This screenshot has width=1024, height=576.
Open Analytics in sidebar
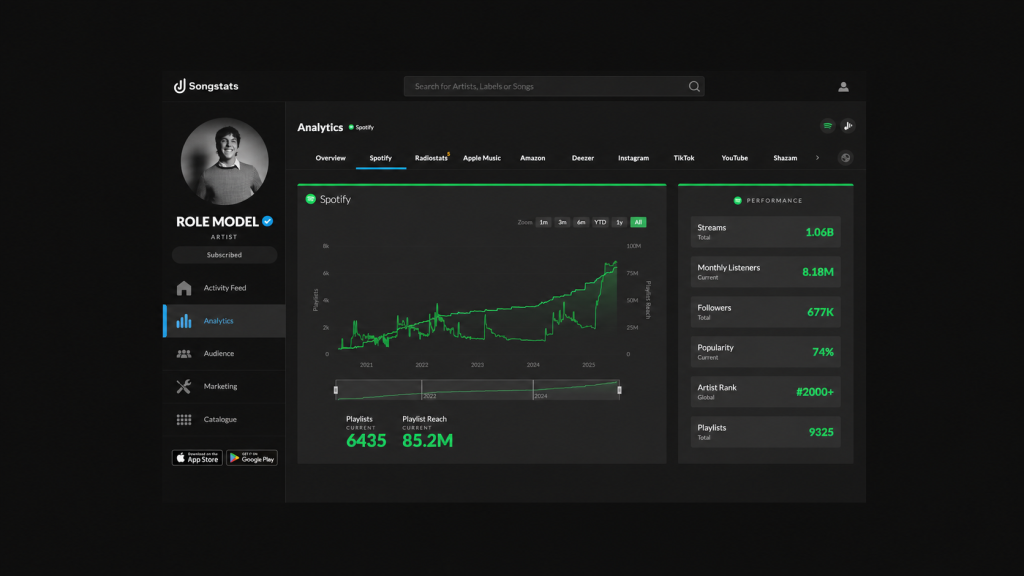[x=224, y=321]
